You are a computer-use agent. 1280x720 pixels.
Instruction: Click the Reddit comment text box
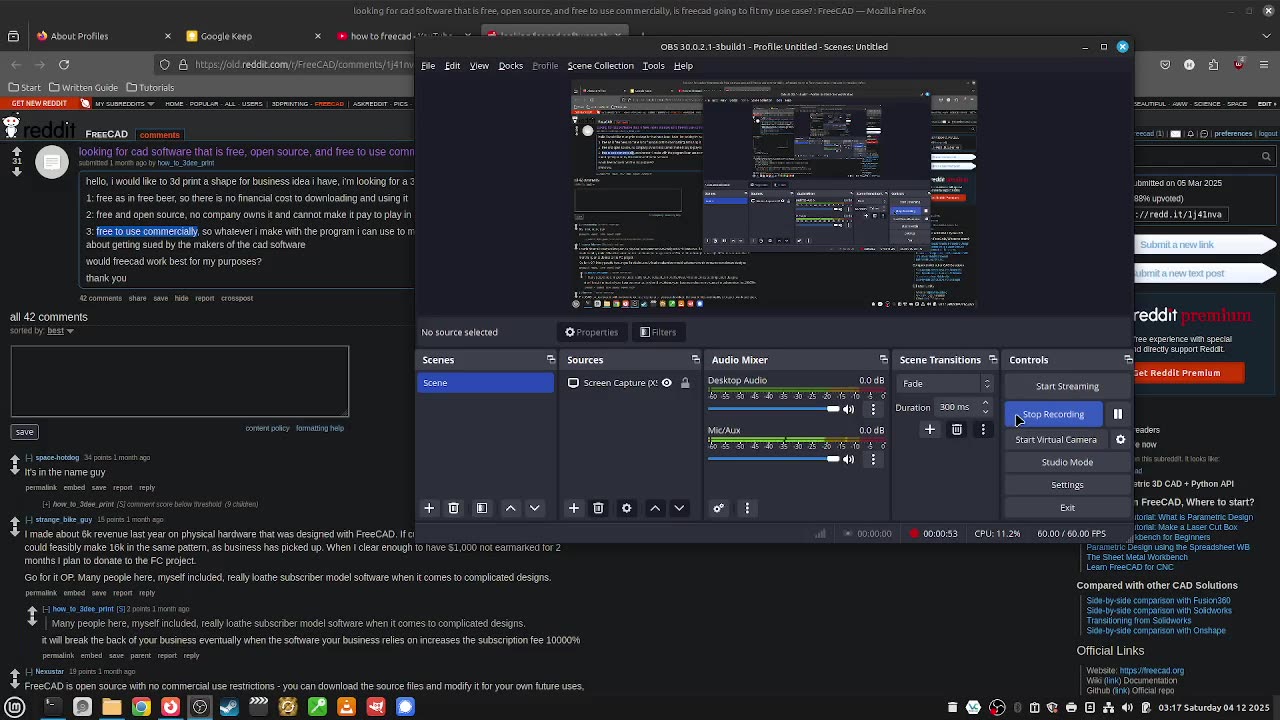point(180,381)
